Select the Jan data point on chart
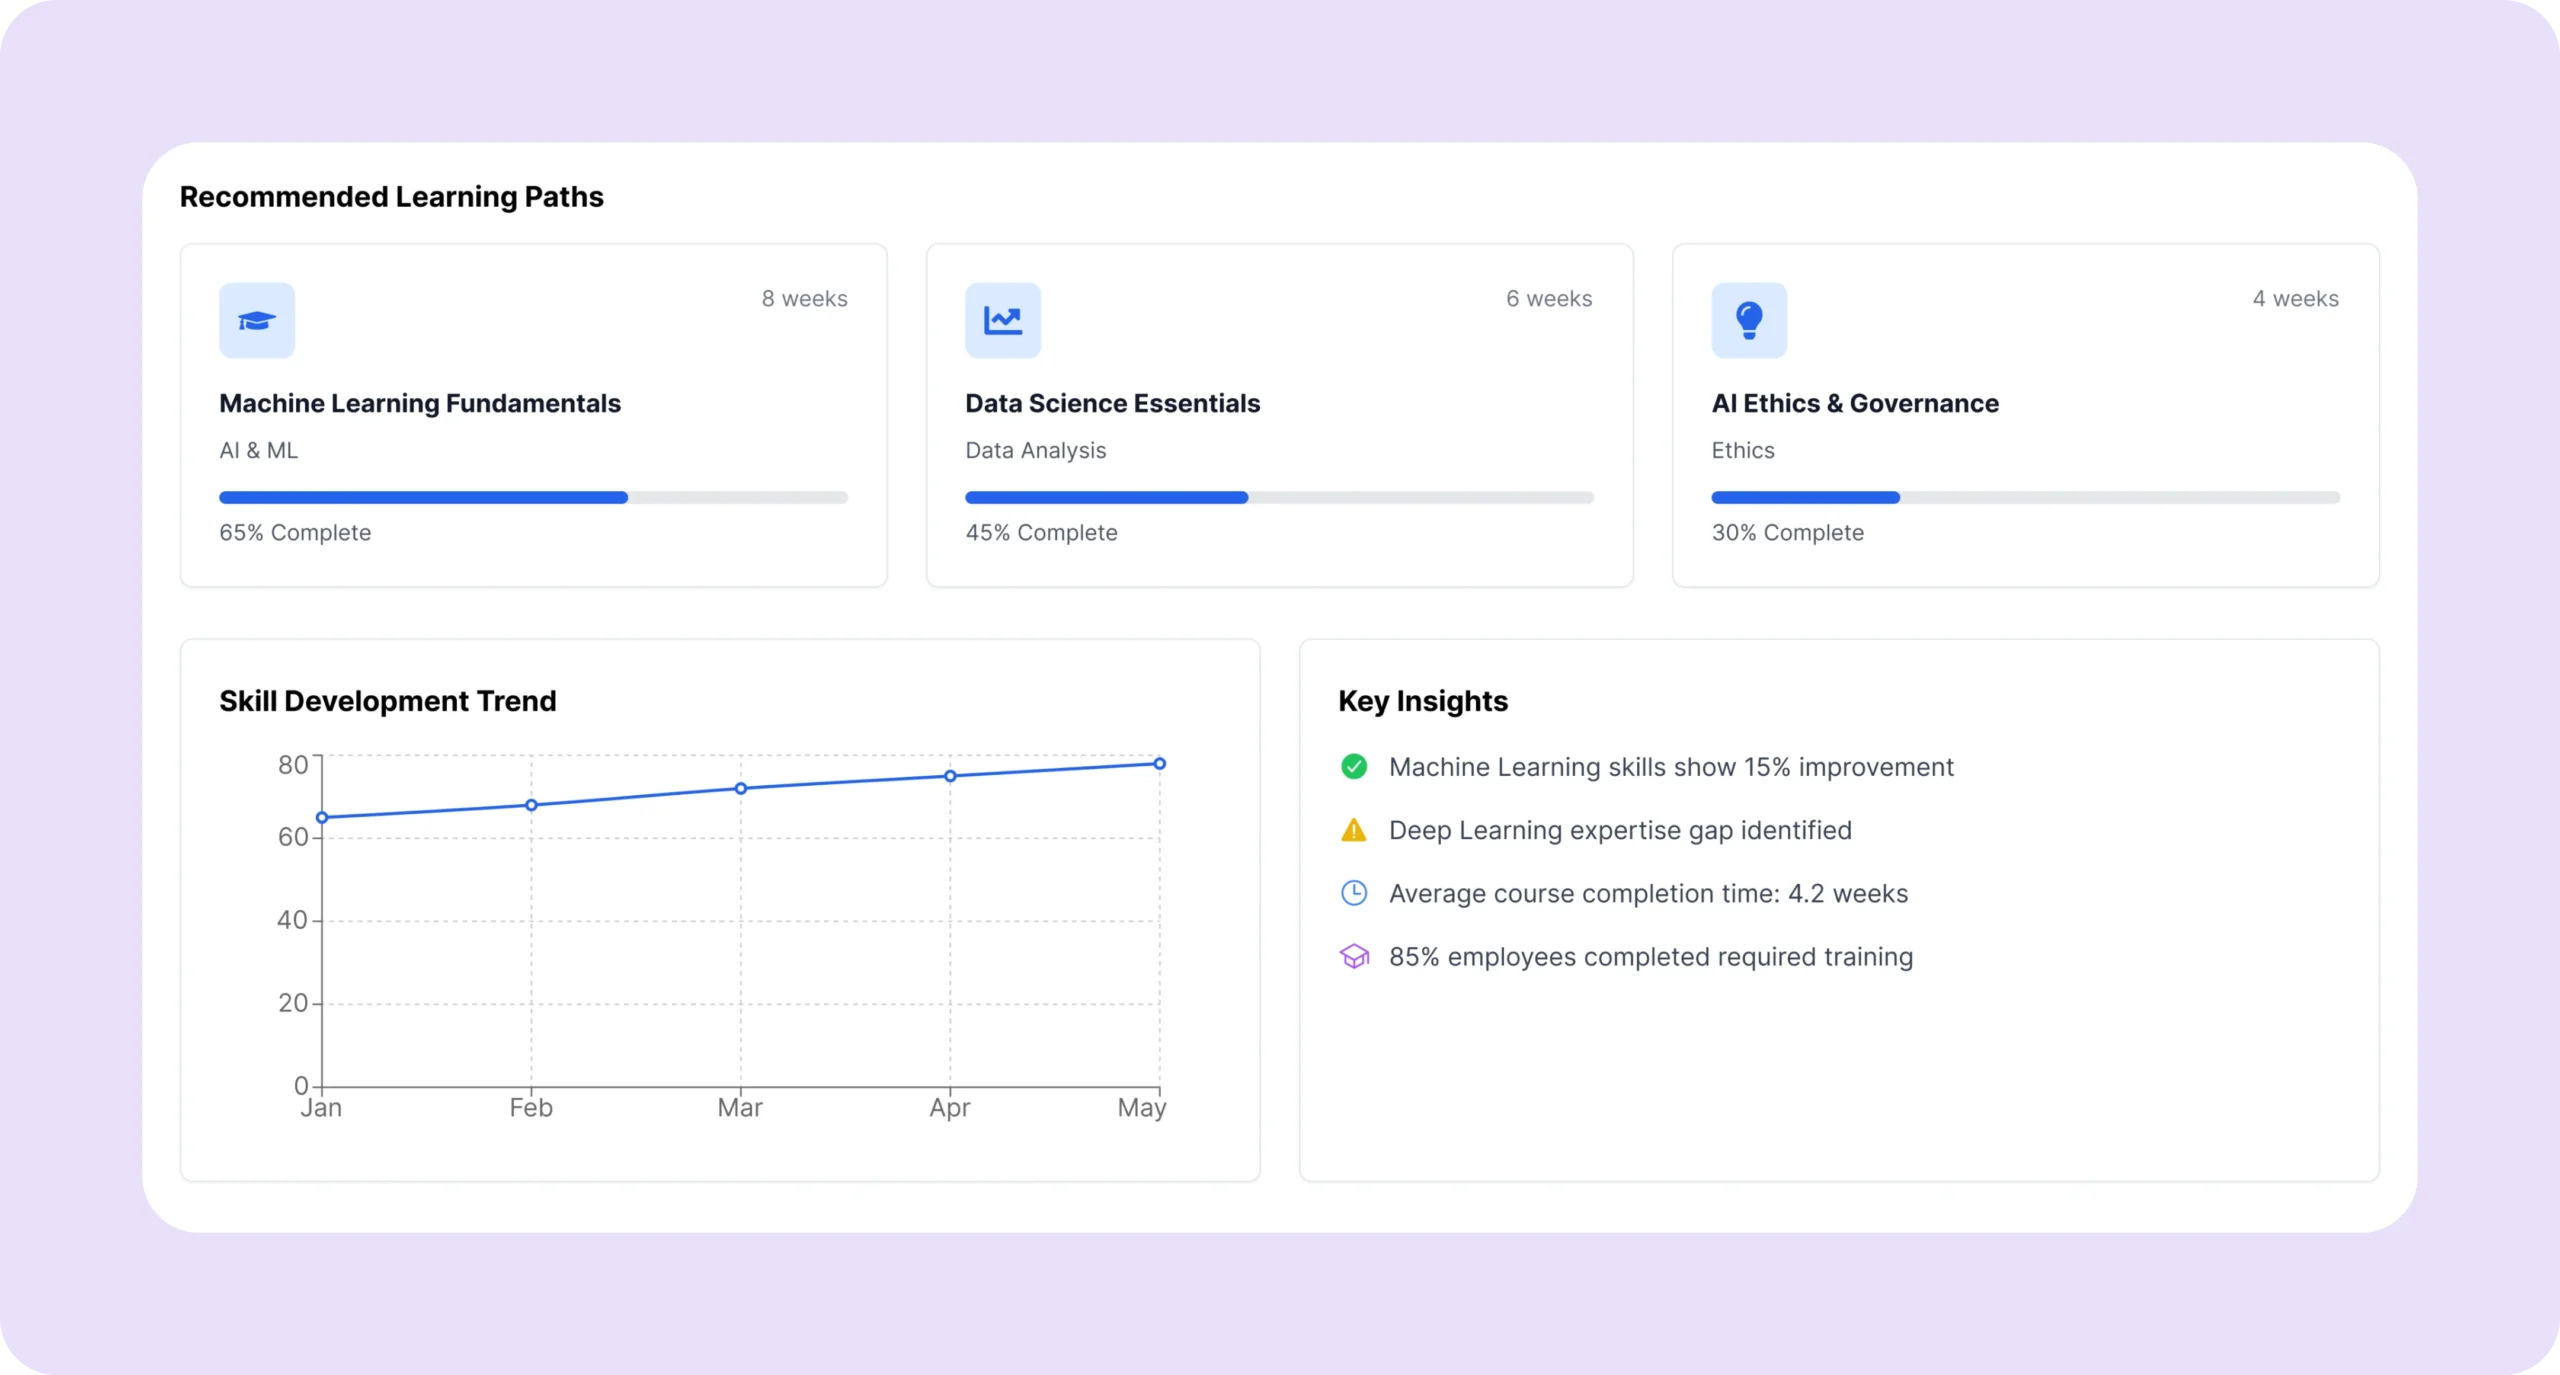The width and height of the screenshot is (2560, 1375). [x=322, y=818]
